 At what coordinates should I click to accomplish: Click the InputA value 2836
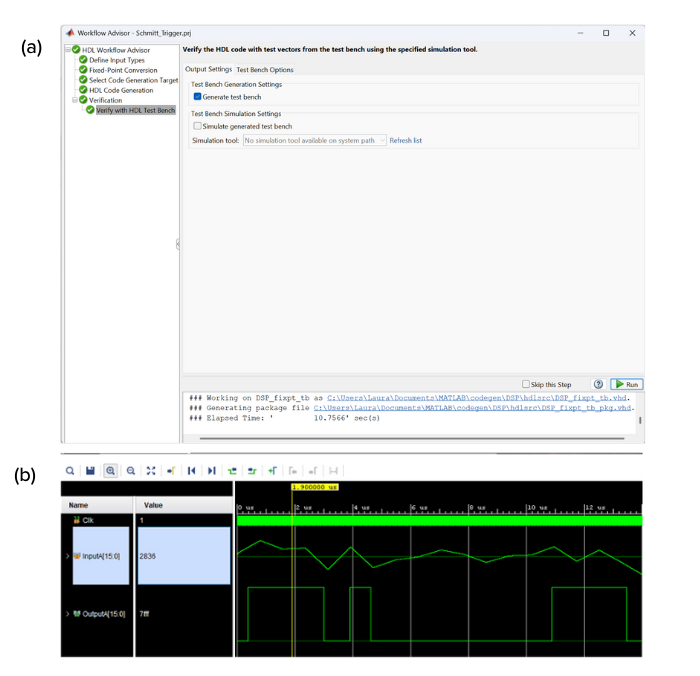[147, 556]
